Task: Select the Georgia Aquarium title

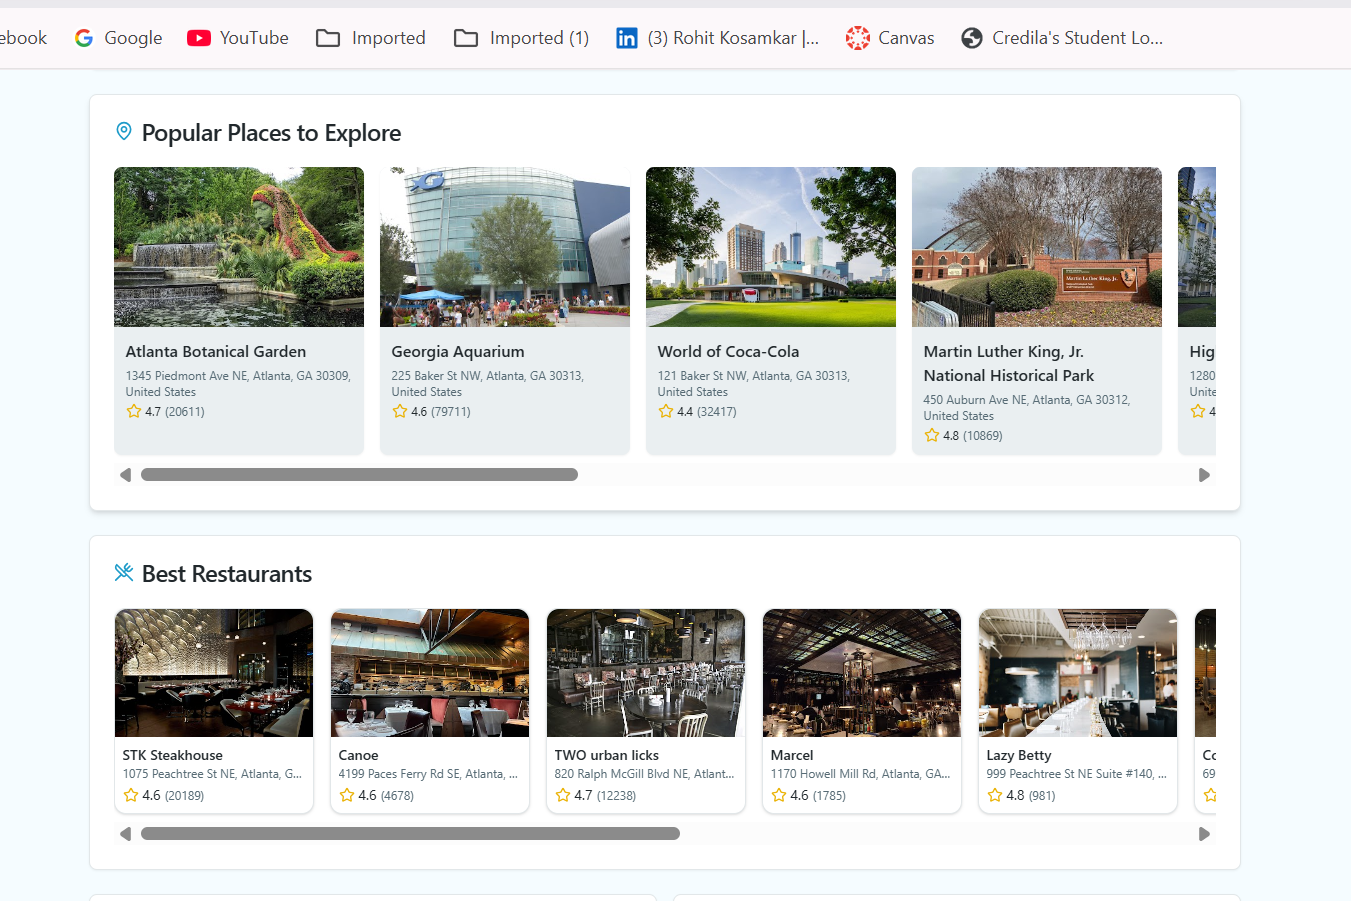Action: click(458, 352)
